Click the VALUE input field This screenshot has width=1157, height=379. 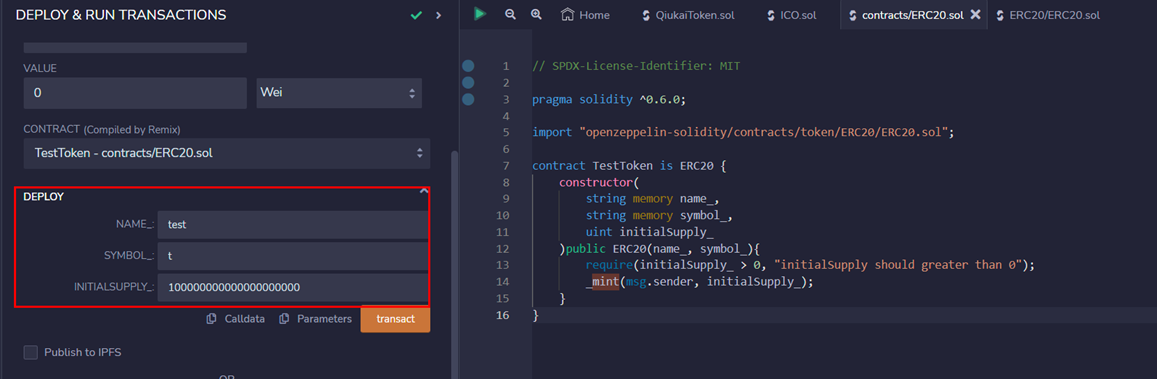tap(135, 93)
